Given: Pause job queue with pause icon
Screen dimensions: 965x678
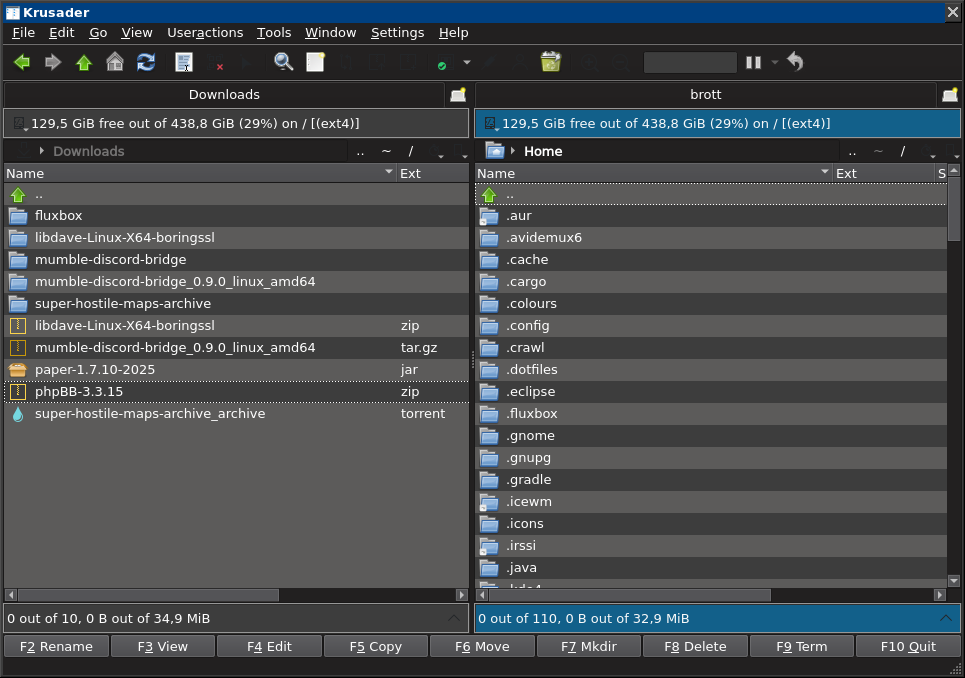Looking at the screenshot, I should tap(753, 62).
